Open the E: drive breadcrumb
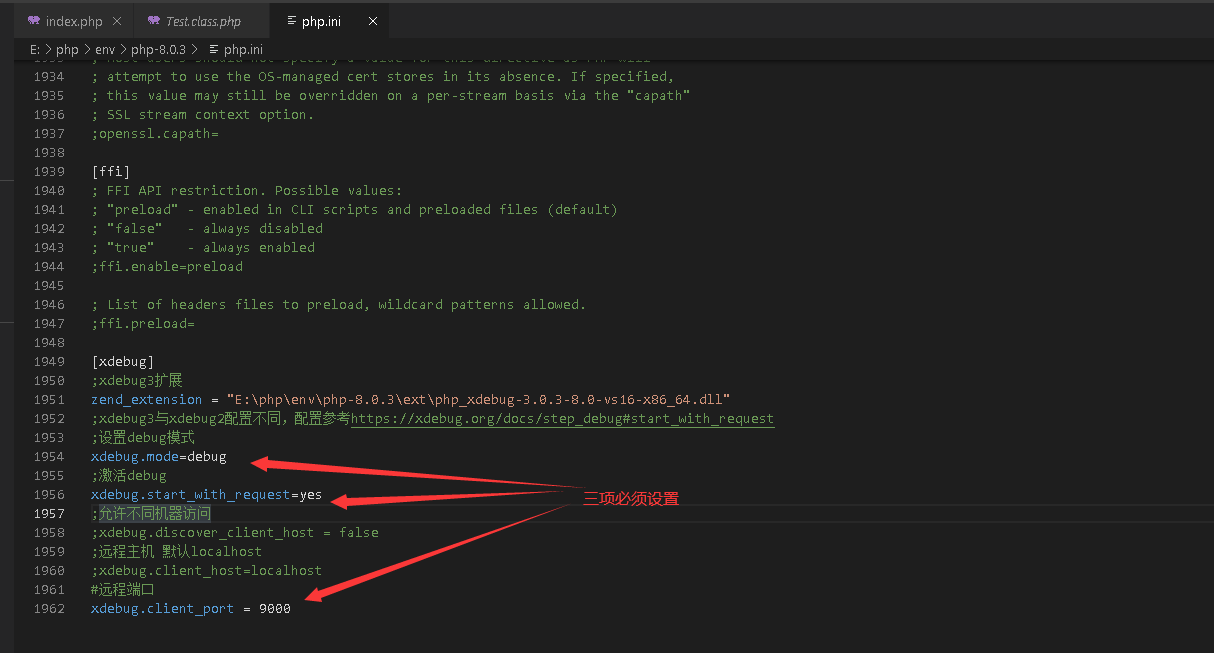 click(x=35, y=49)
